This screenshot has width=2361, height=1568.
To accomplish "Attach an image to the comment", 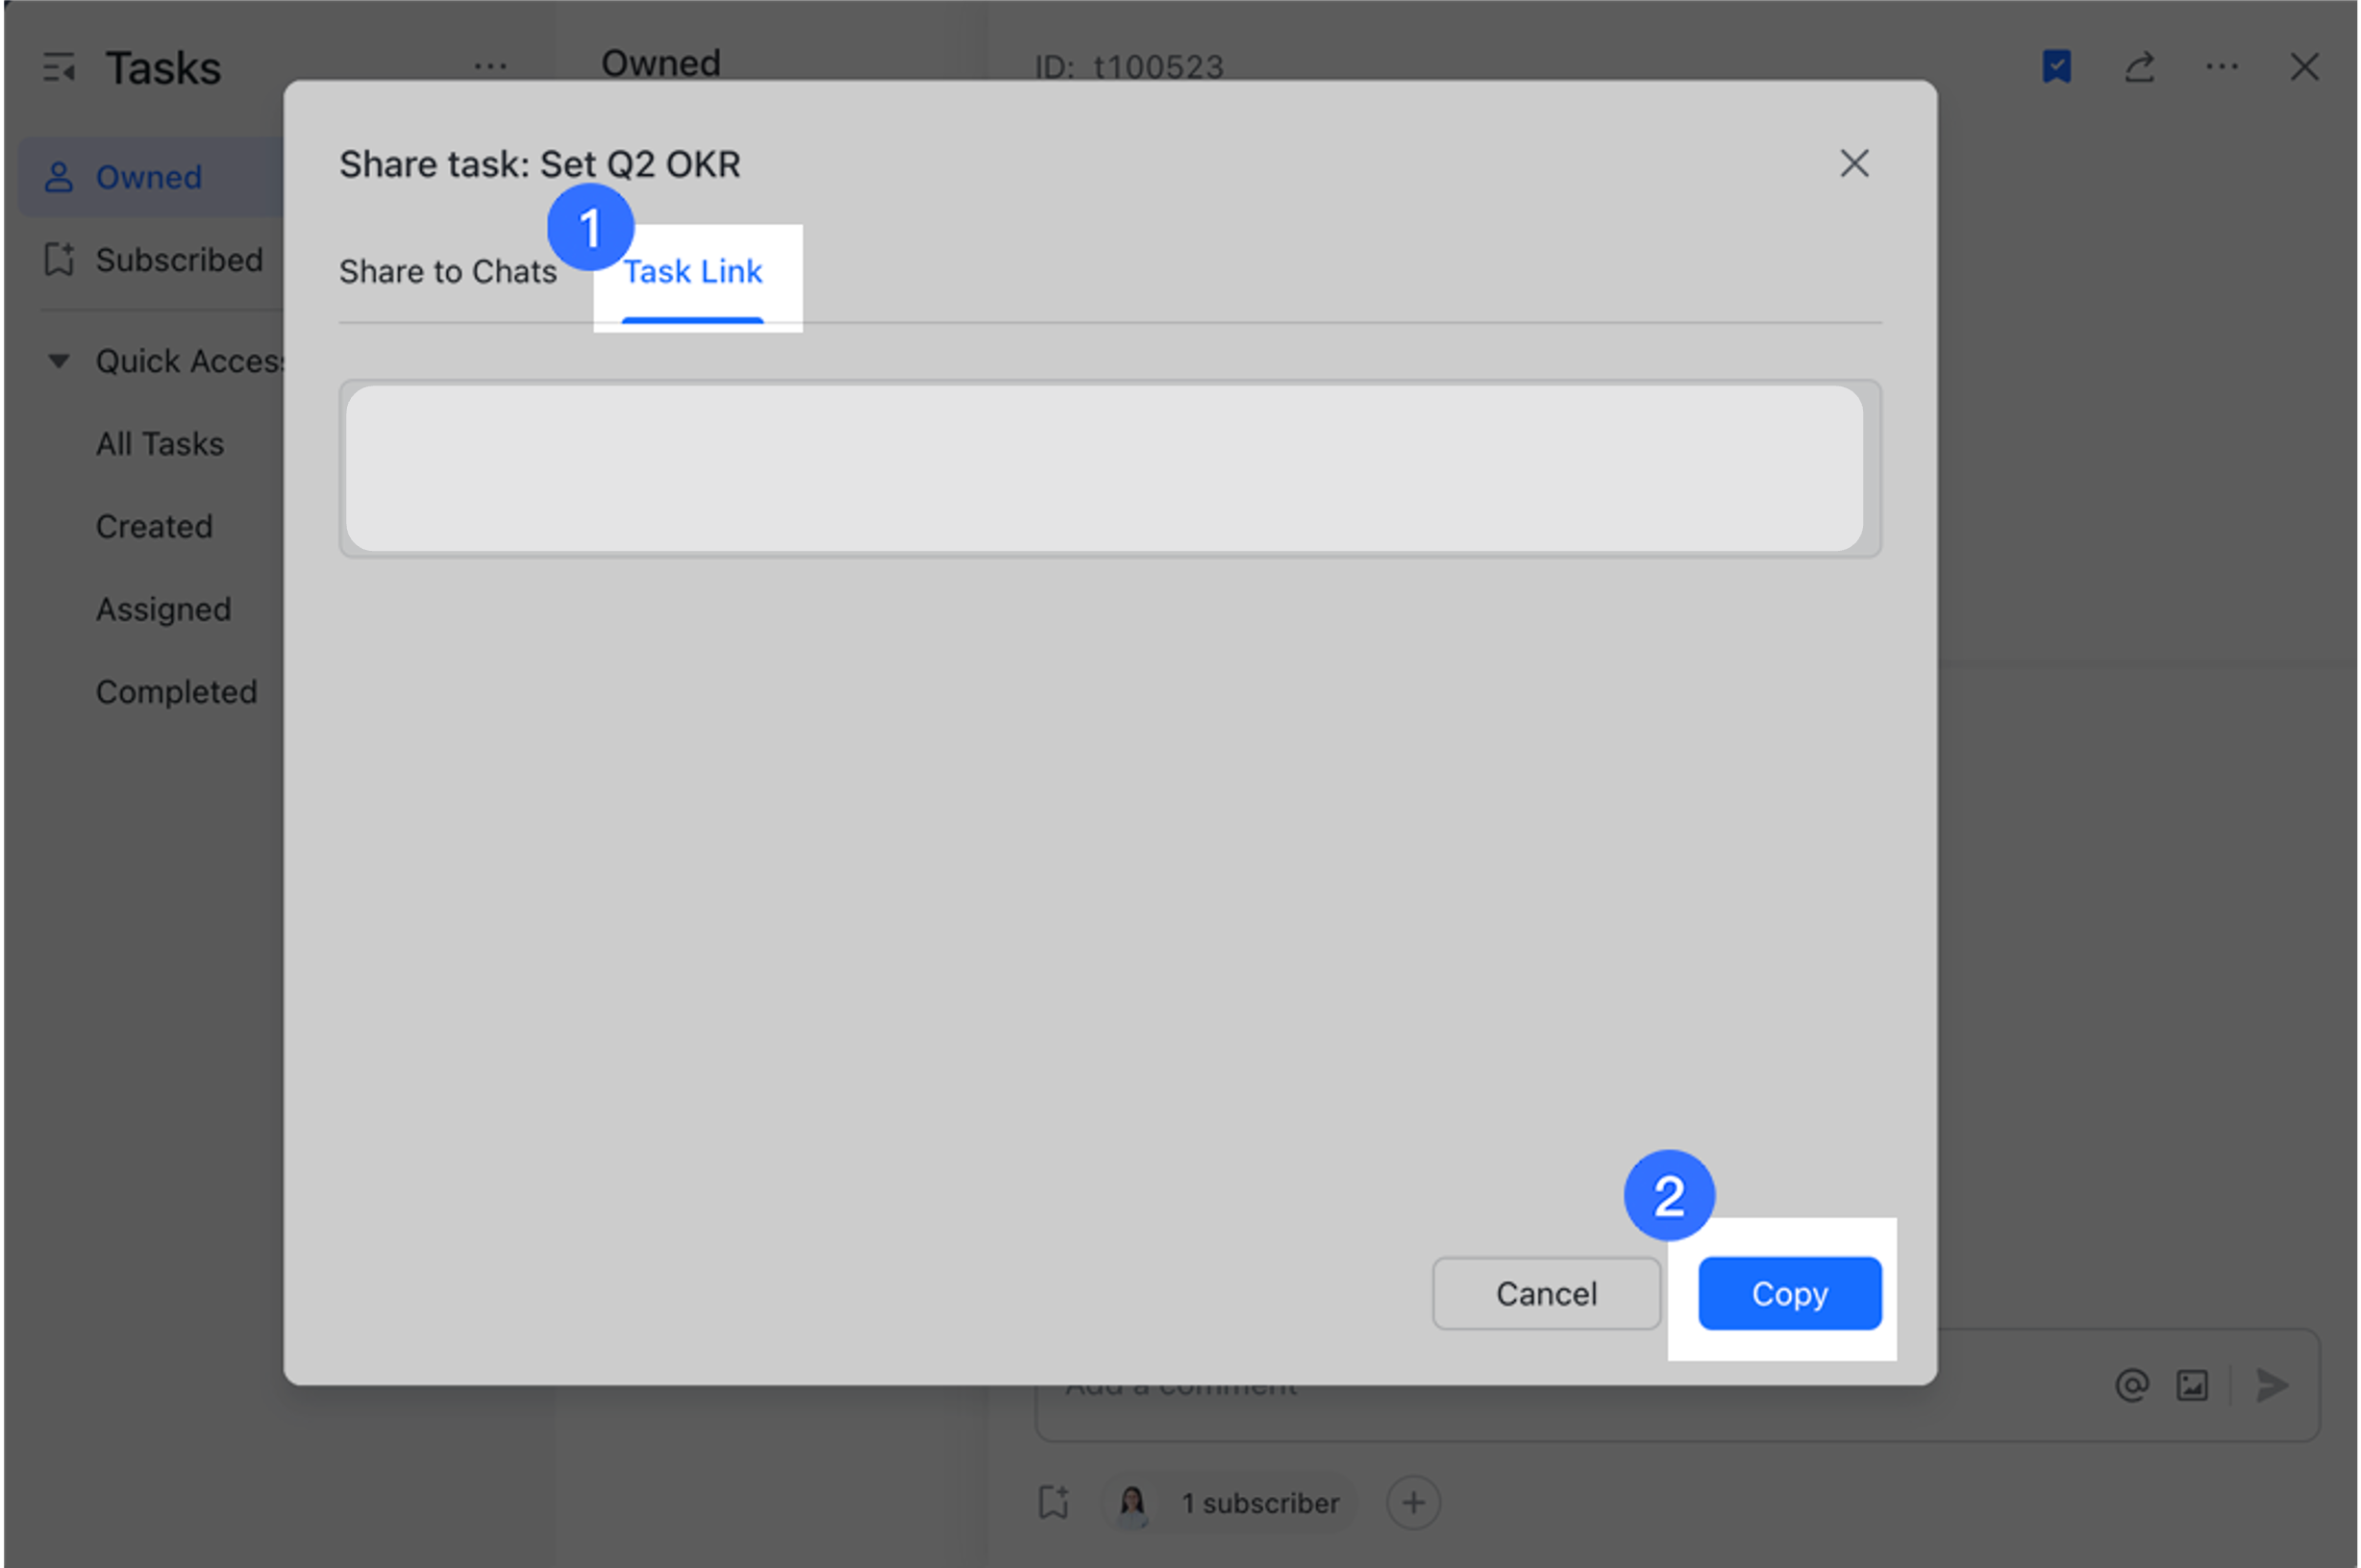I will 2191,1386.
